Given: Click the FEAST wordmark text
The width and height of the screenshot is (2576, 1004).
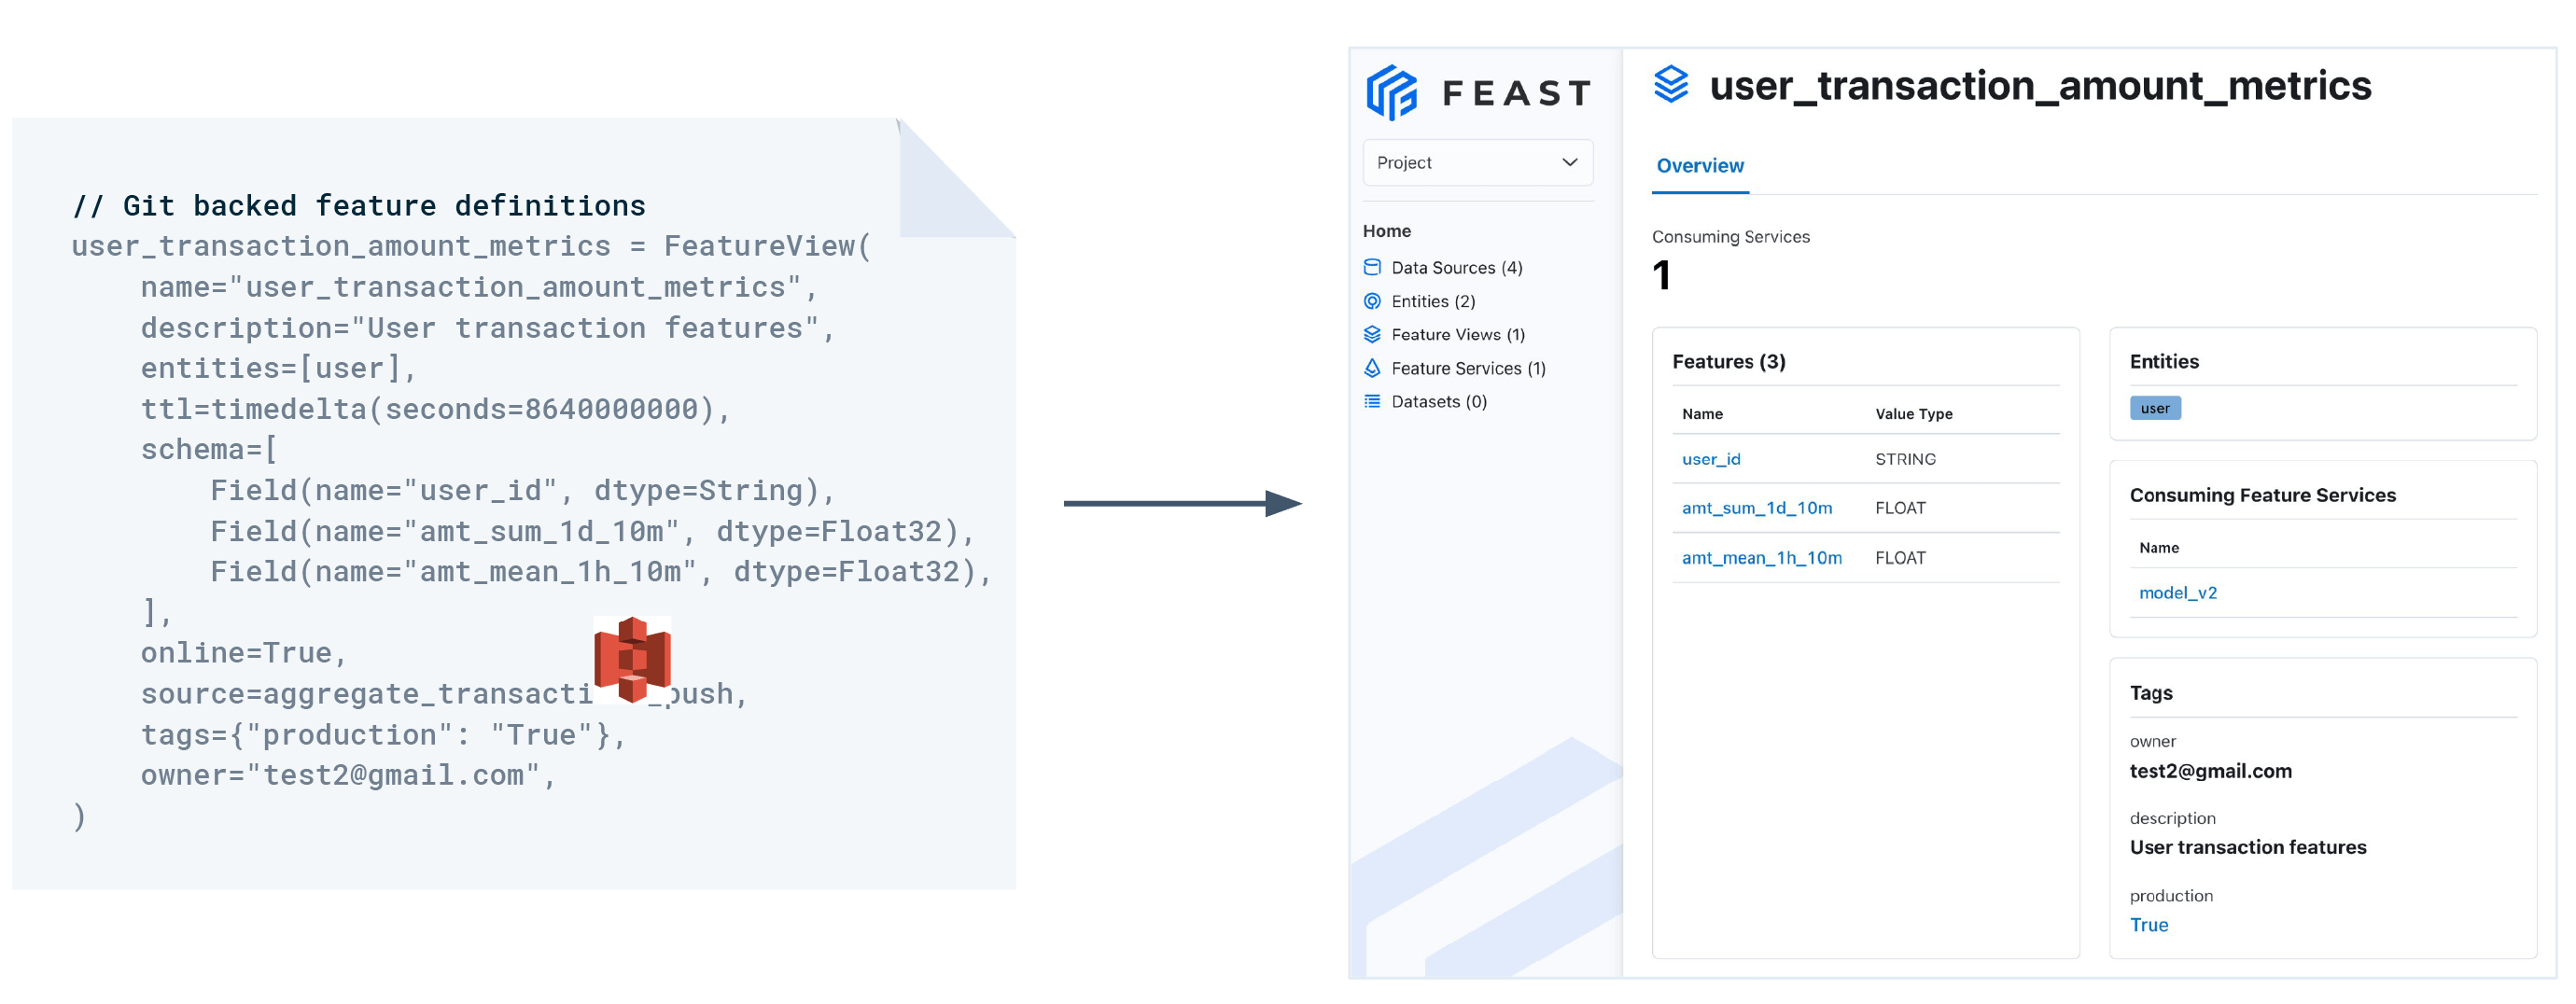Looking at the screenshot, I should [1516, 93].
